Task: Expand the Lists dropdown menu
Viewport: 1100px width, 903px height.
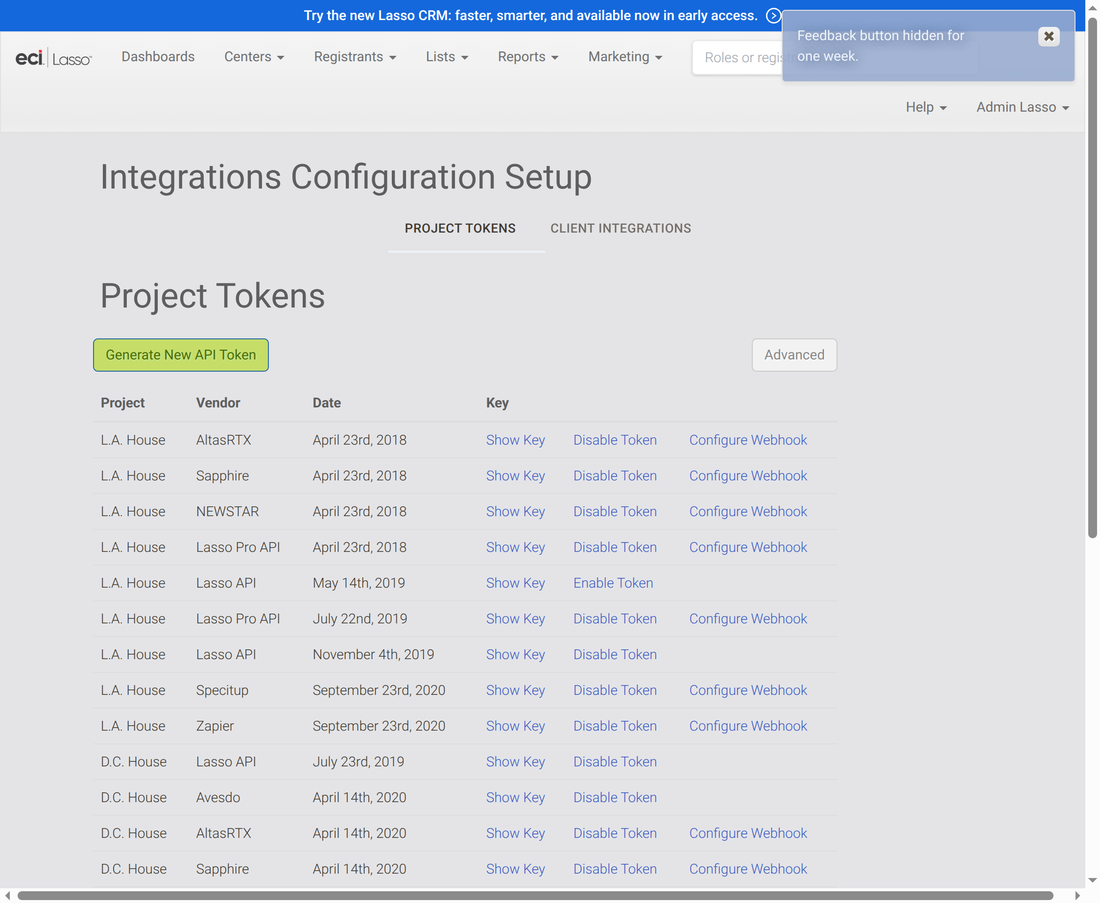Action: (447, 57)
